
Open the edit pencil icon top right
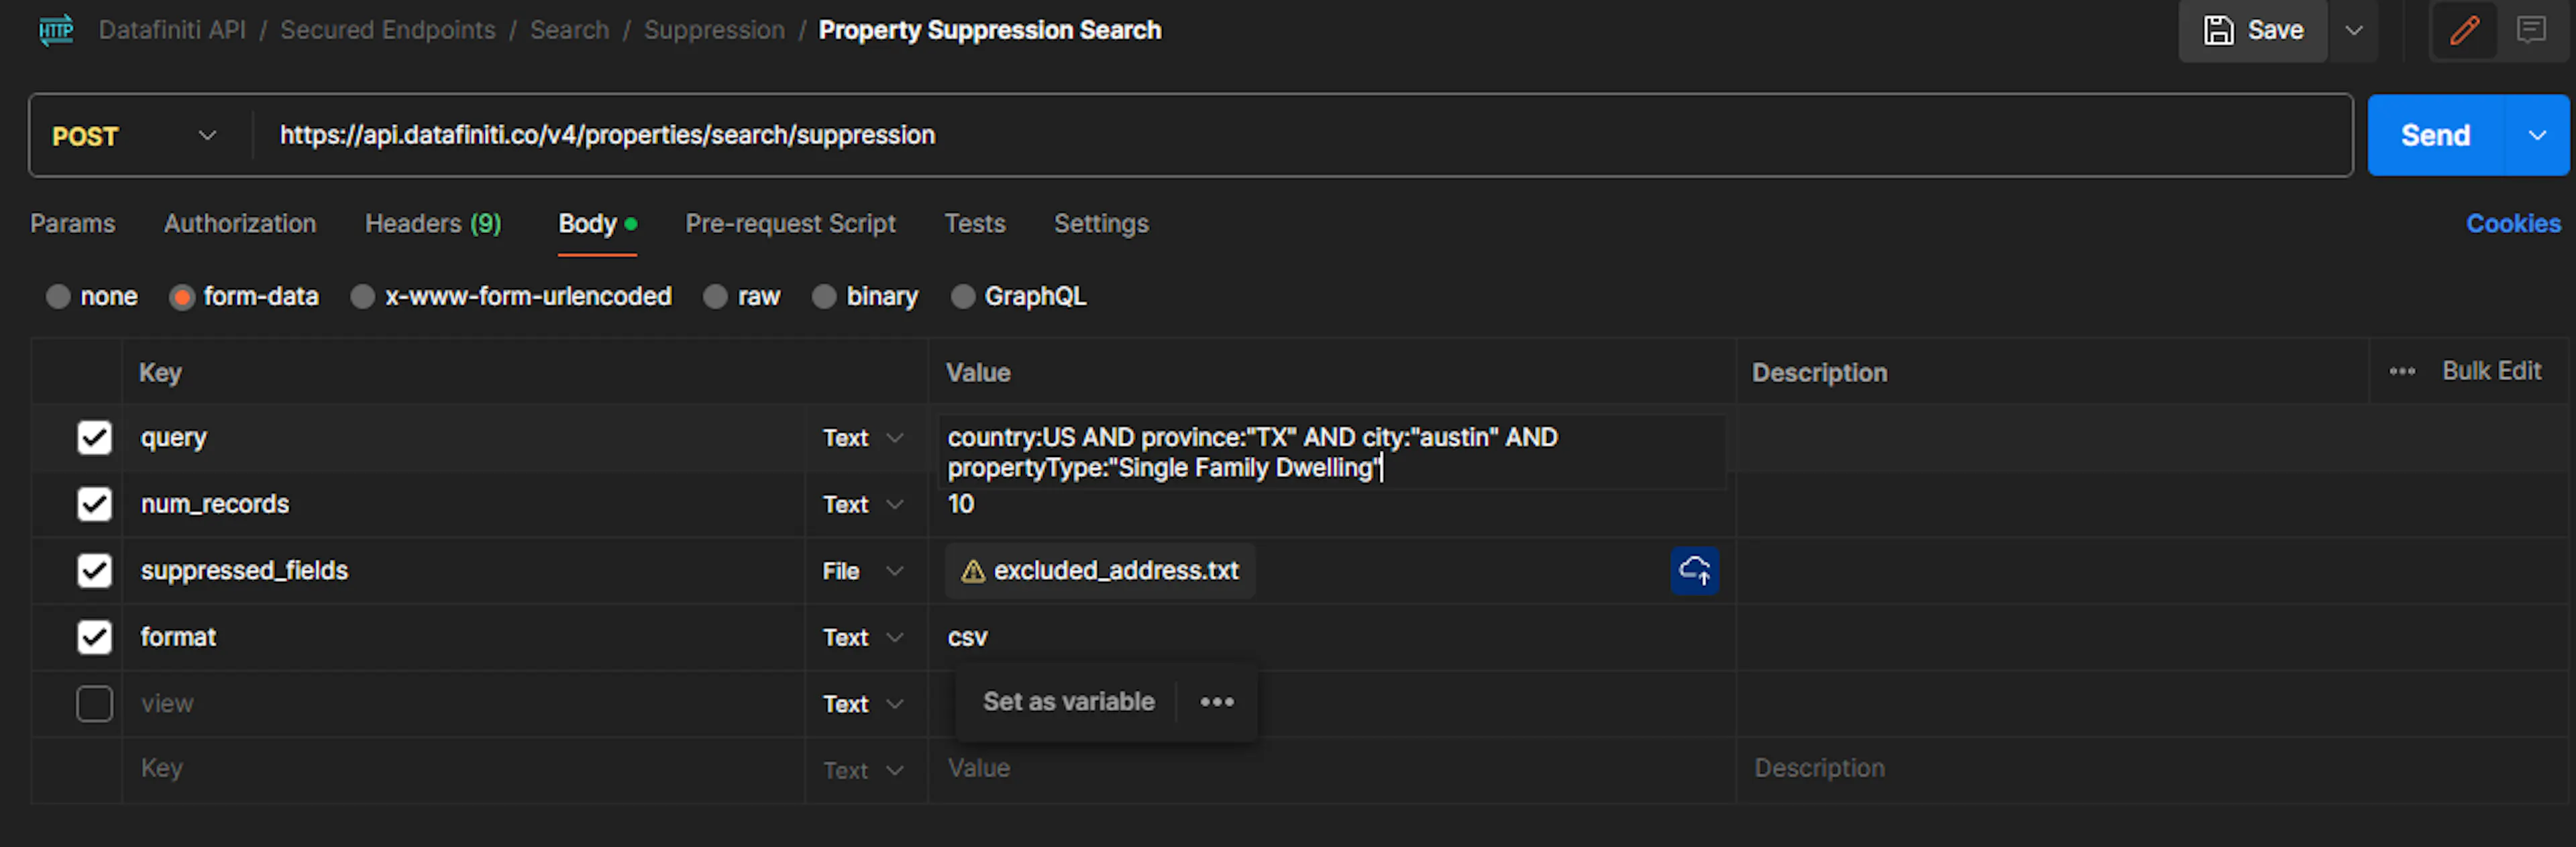point(2464,30)
